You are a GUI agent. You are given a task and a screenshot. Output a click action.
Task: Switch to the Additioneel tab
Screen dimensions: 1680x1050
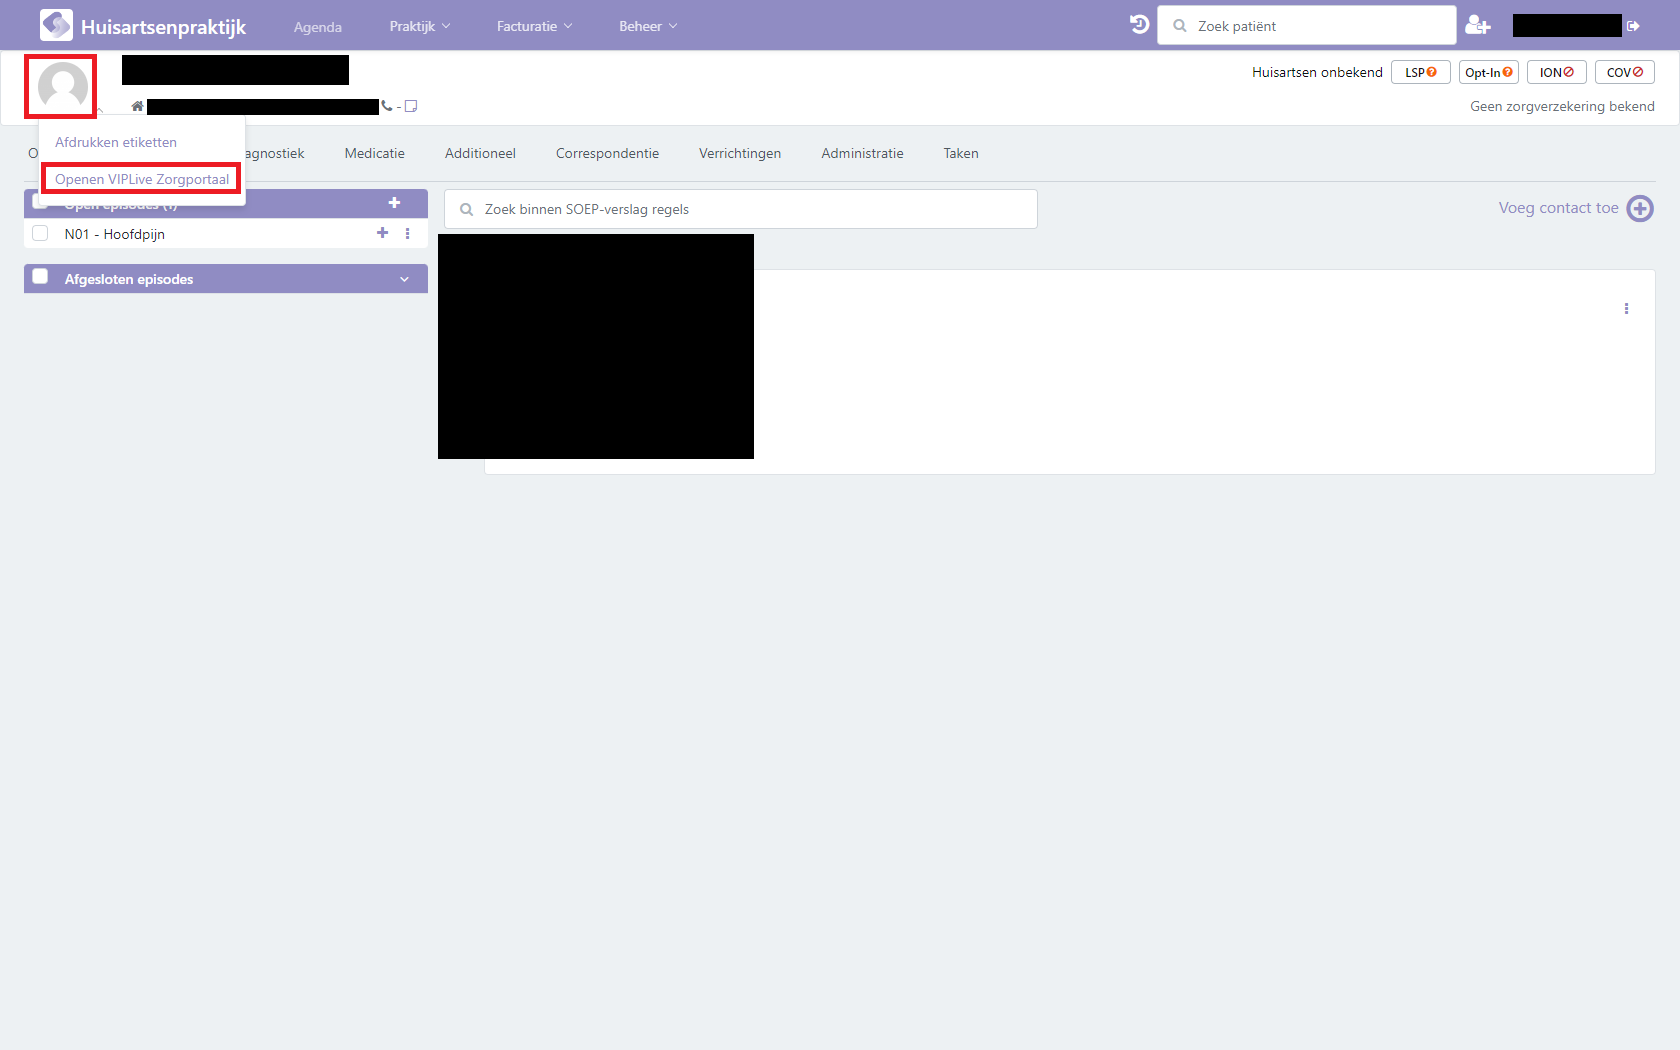click(x=480, y=153)
